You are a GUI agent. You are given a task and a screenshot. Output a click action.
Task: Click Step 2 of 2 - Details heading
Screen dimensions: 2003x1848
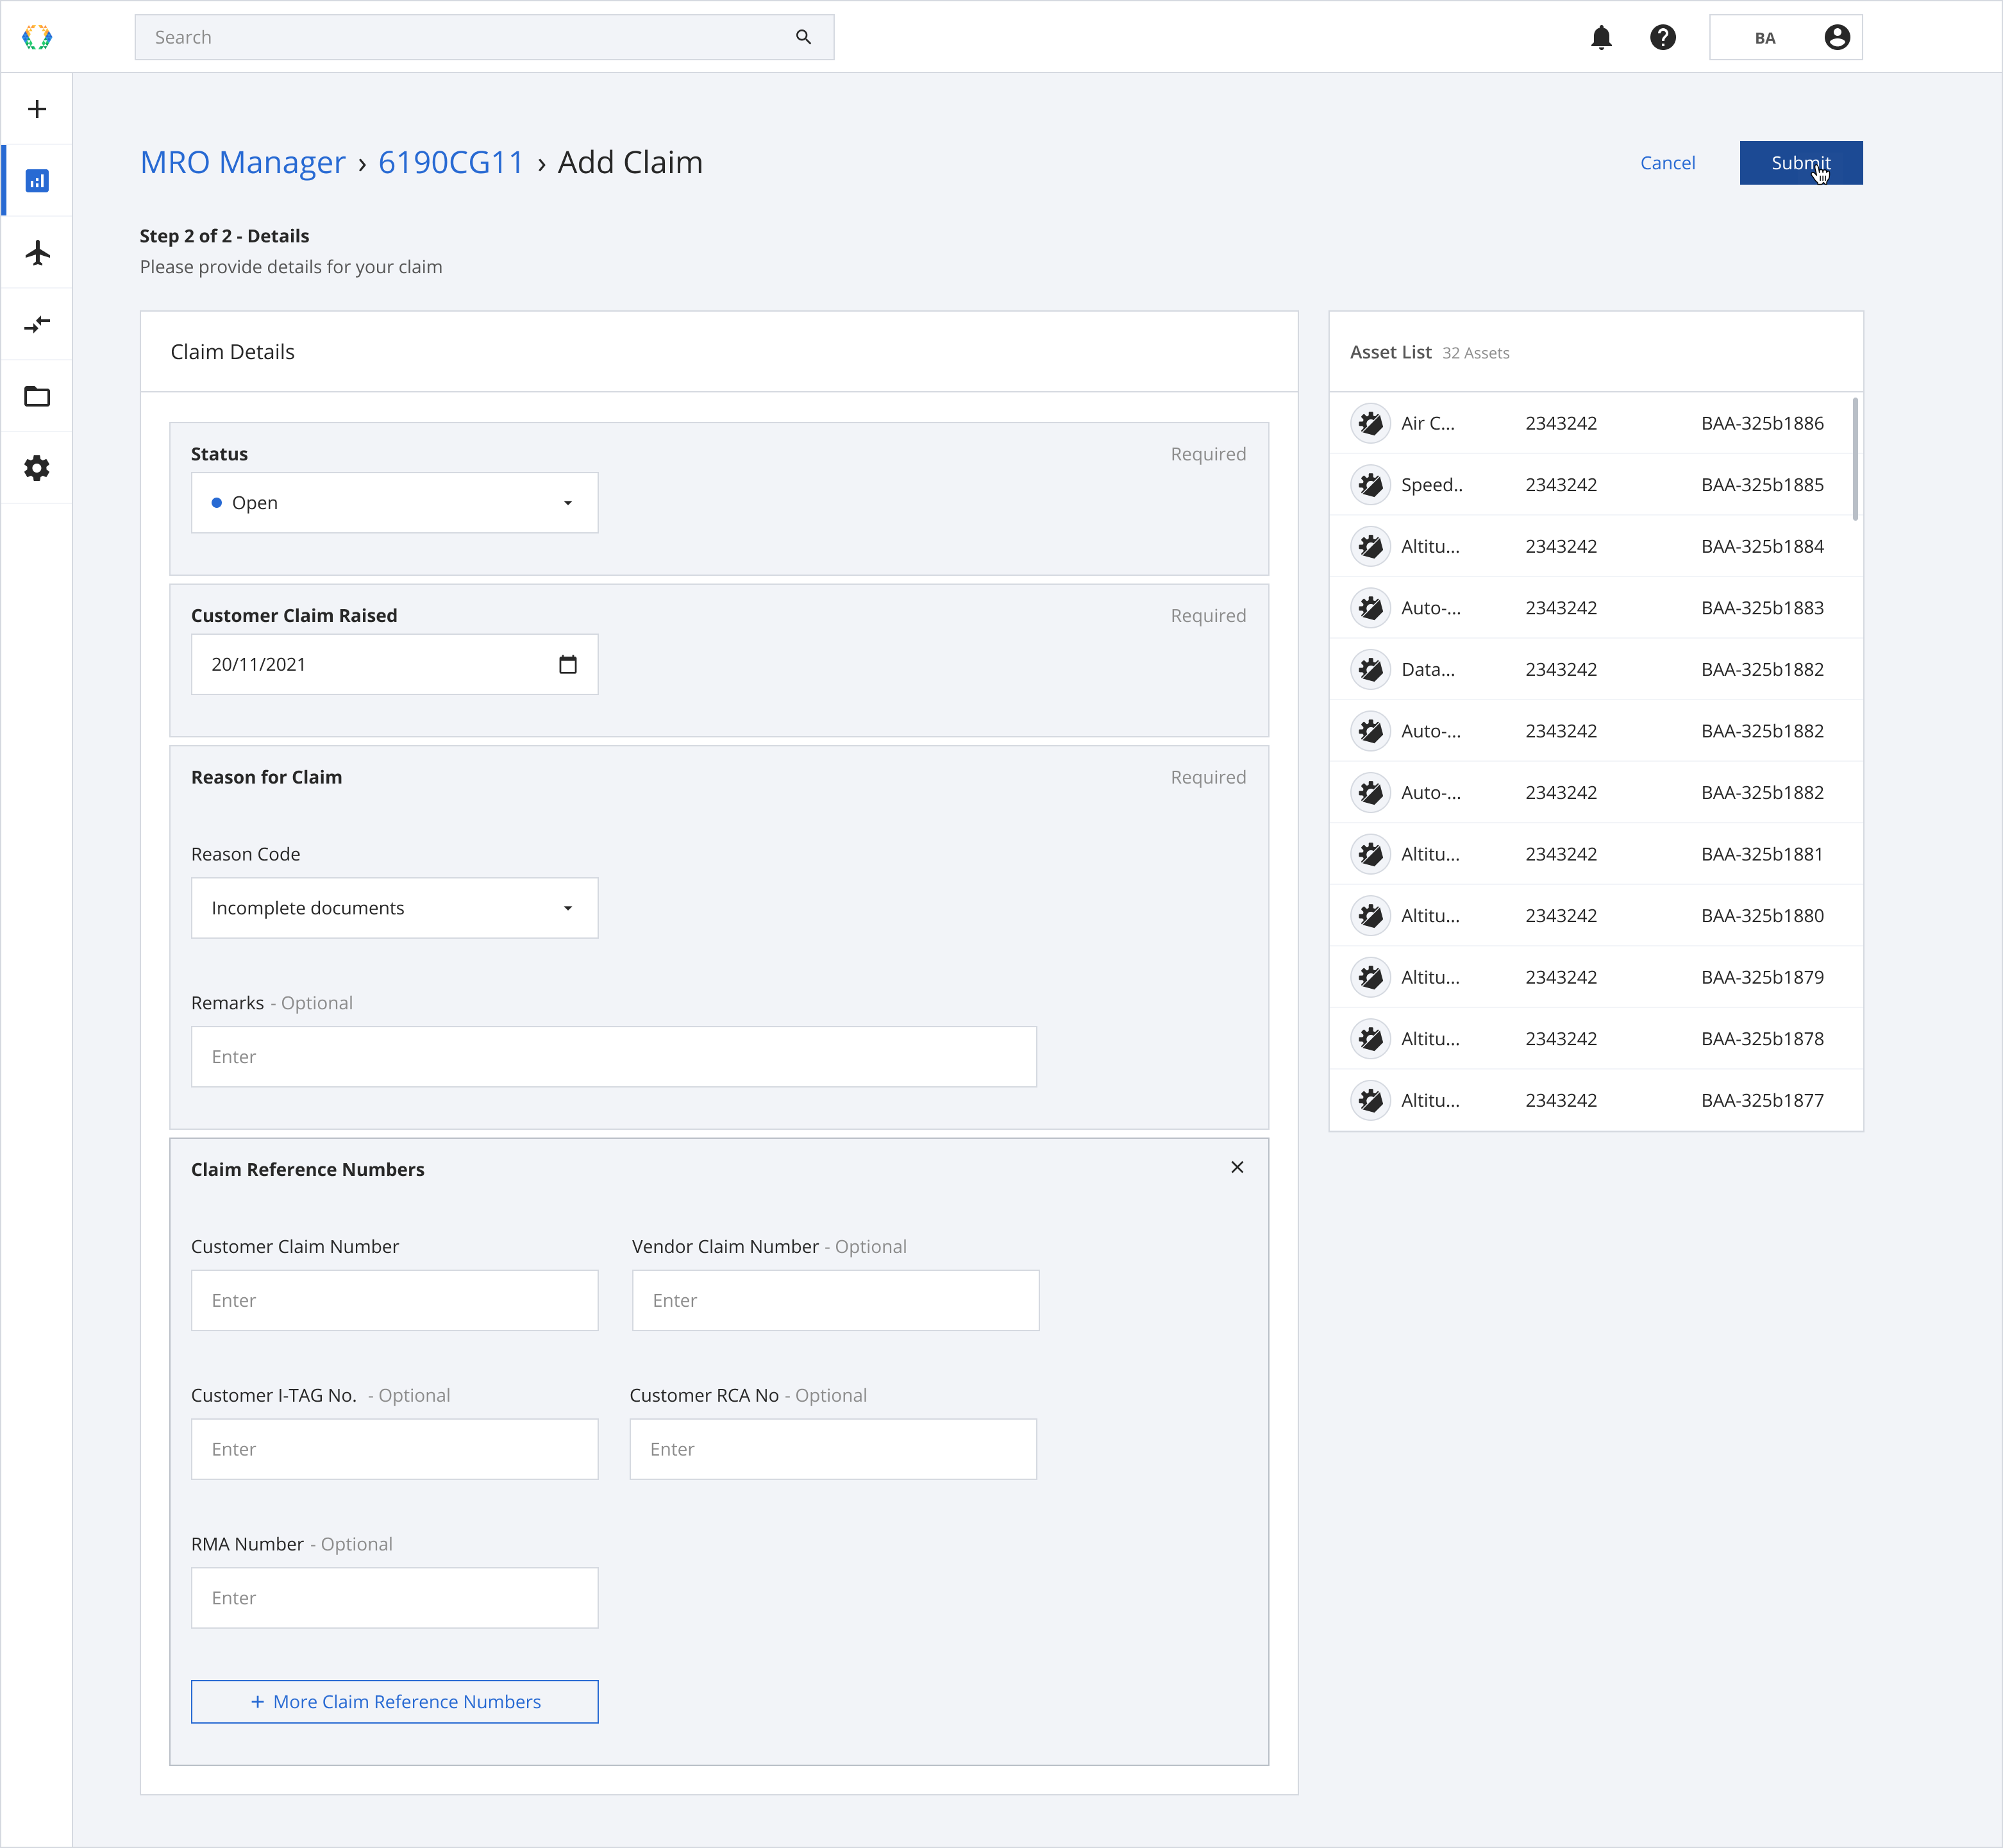[x=224, y=236]
